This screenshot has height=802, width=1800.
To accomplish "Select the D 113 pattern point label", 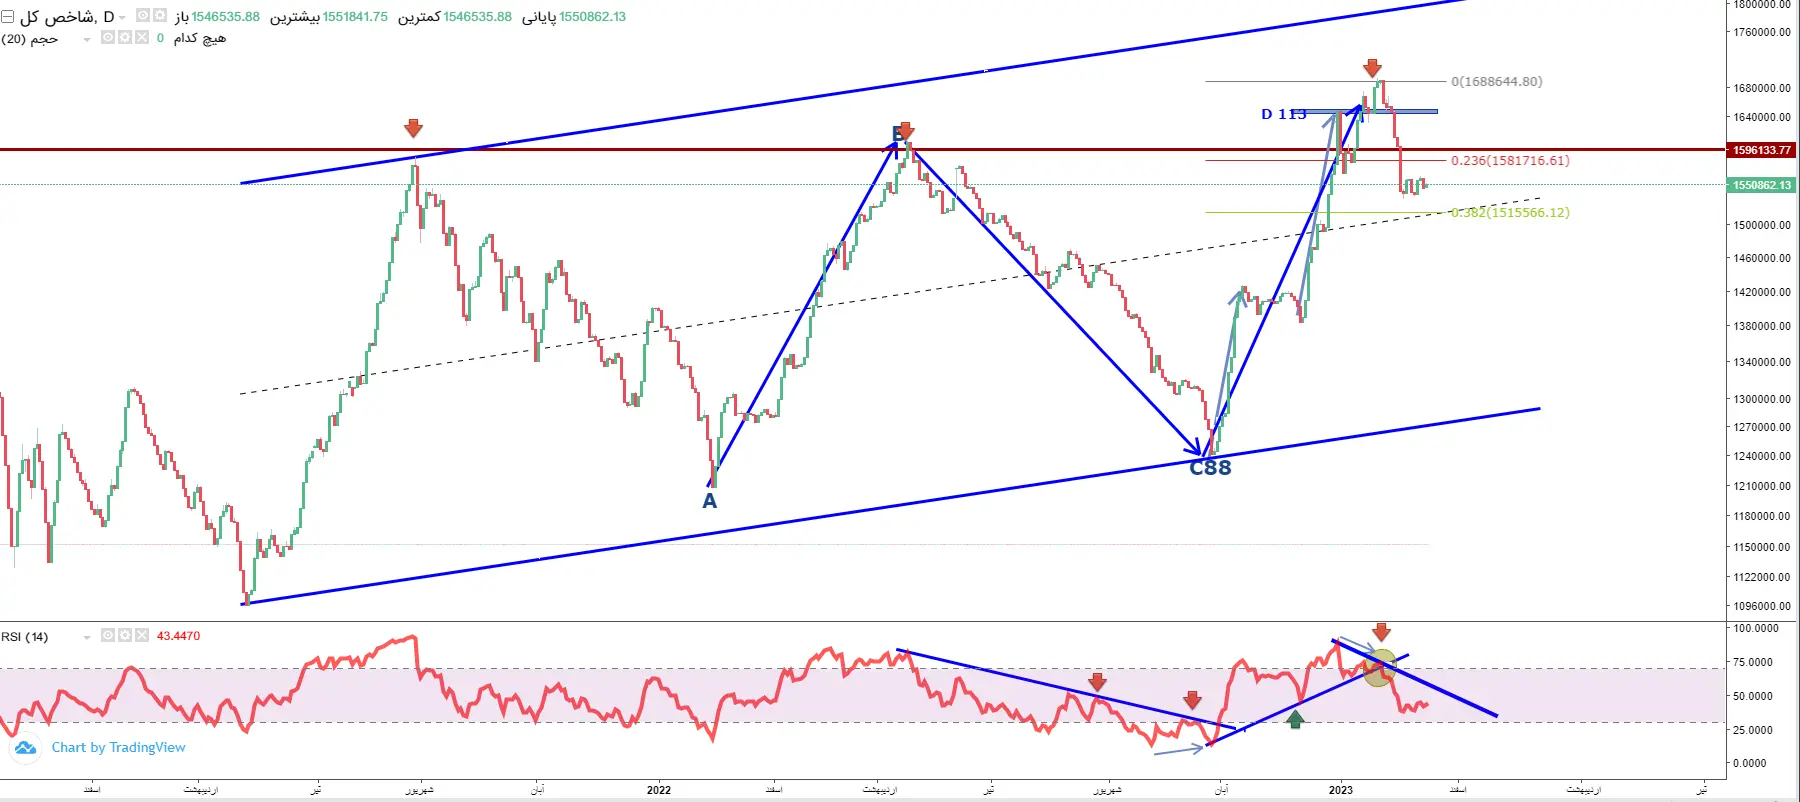I will click(x=1284, y=114).
